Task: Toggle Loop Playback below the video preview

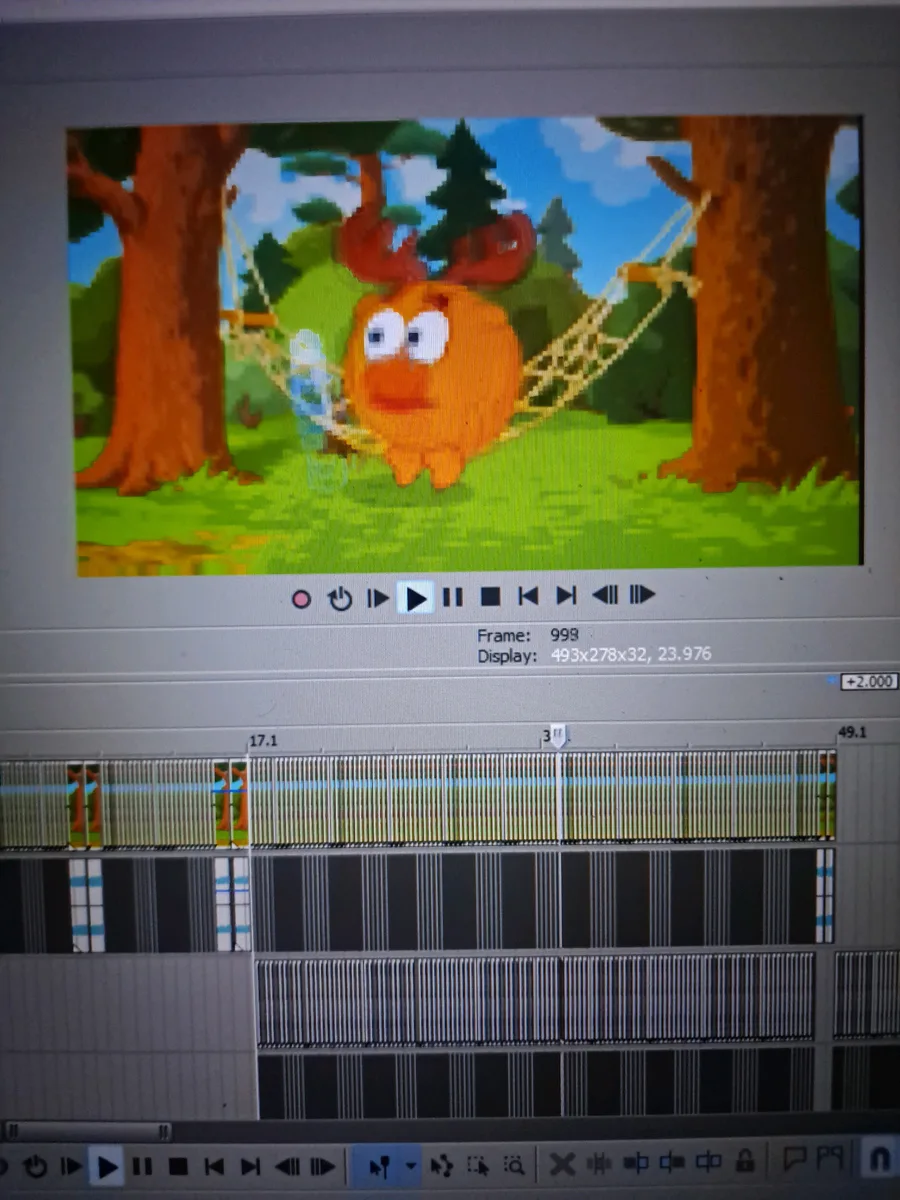Action: [x=340, y=598]
